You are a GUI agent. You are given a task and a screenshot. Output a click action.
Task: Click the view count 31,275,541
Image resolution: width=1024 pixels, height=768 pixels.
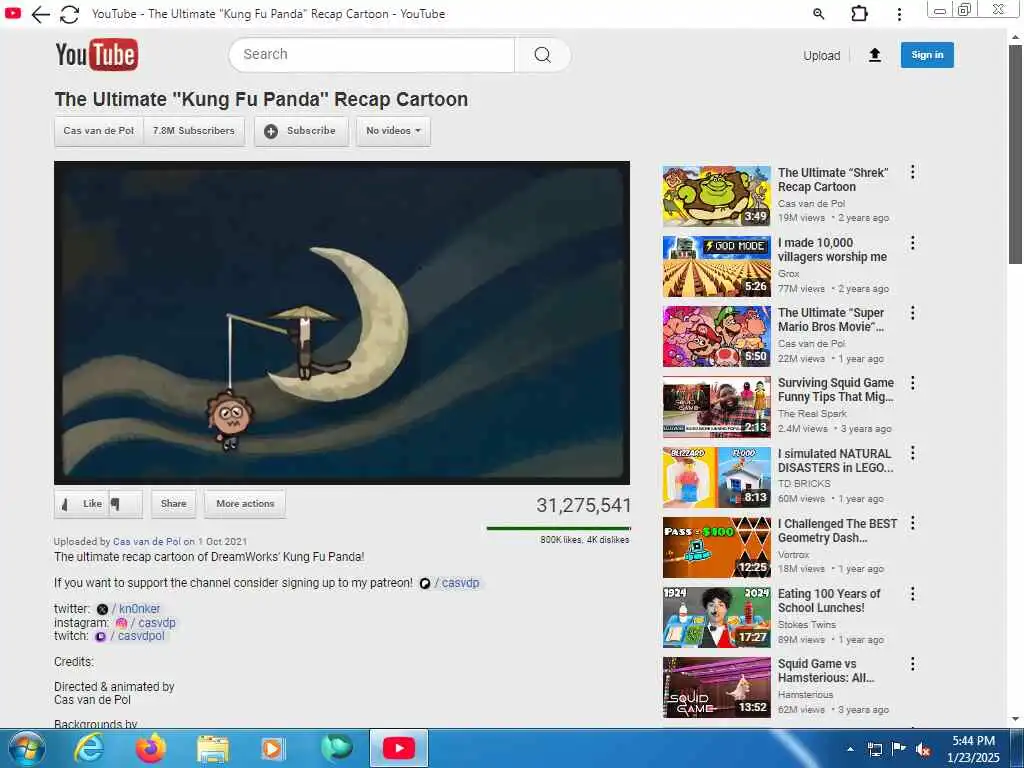point(584,505)
